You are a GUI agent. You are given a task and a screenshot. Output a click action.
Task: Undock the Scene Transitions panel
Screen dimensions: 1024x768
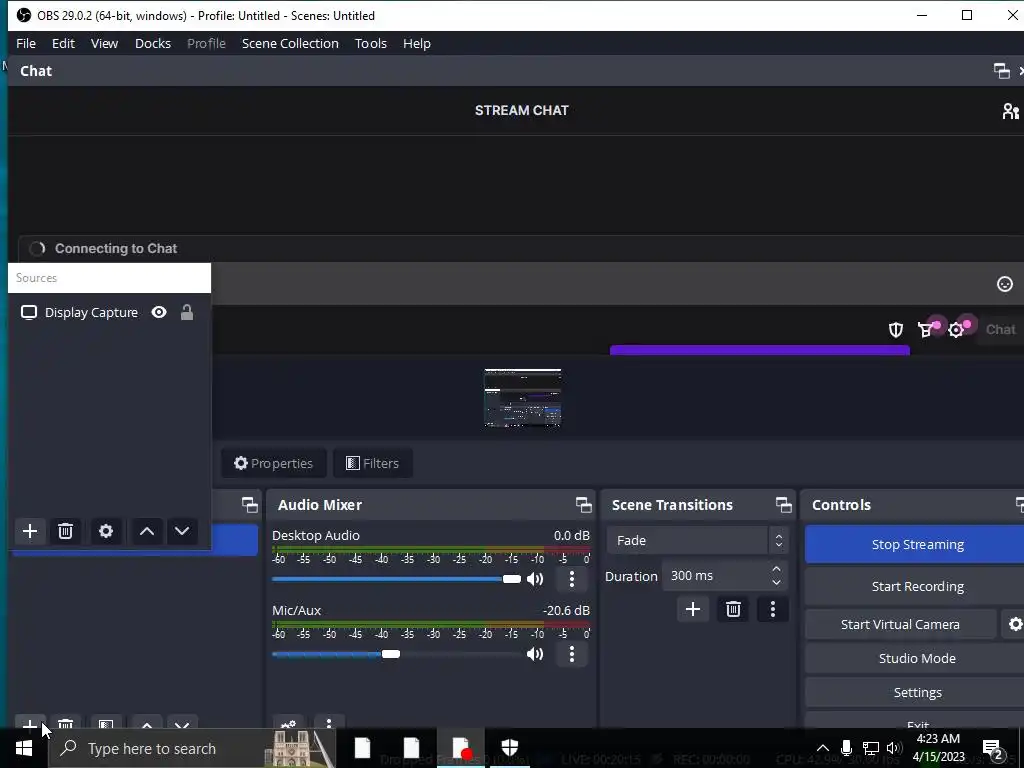784,505
